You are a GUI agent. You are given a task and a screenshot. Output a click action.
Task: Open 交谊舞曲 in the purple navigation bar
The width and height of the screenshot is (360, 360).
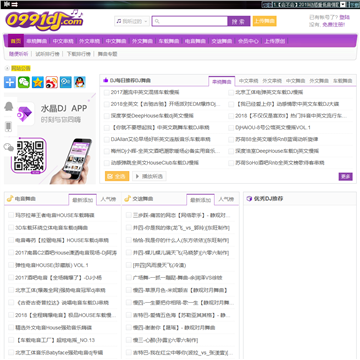tap(222, 41)
